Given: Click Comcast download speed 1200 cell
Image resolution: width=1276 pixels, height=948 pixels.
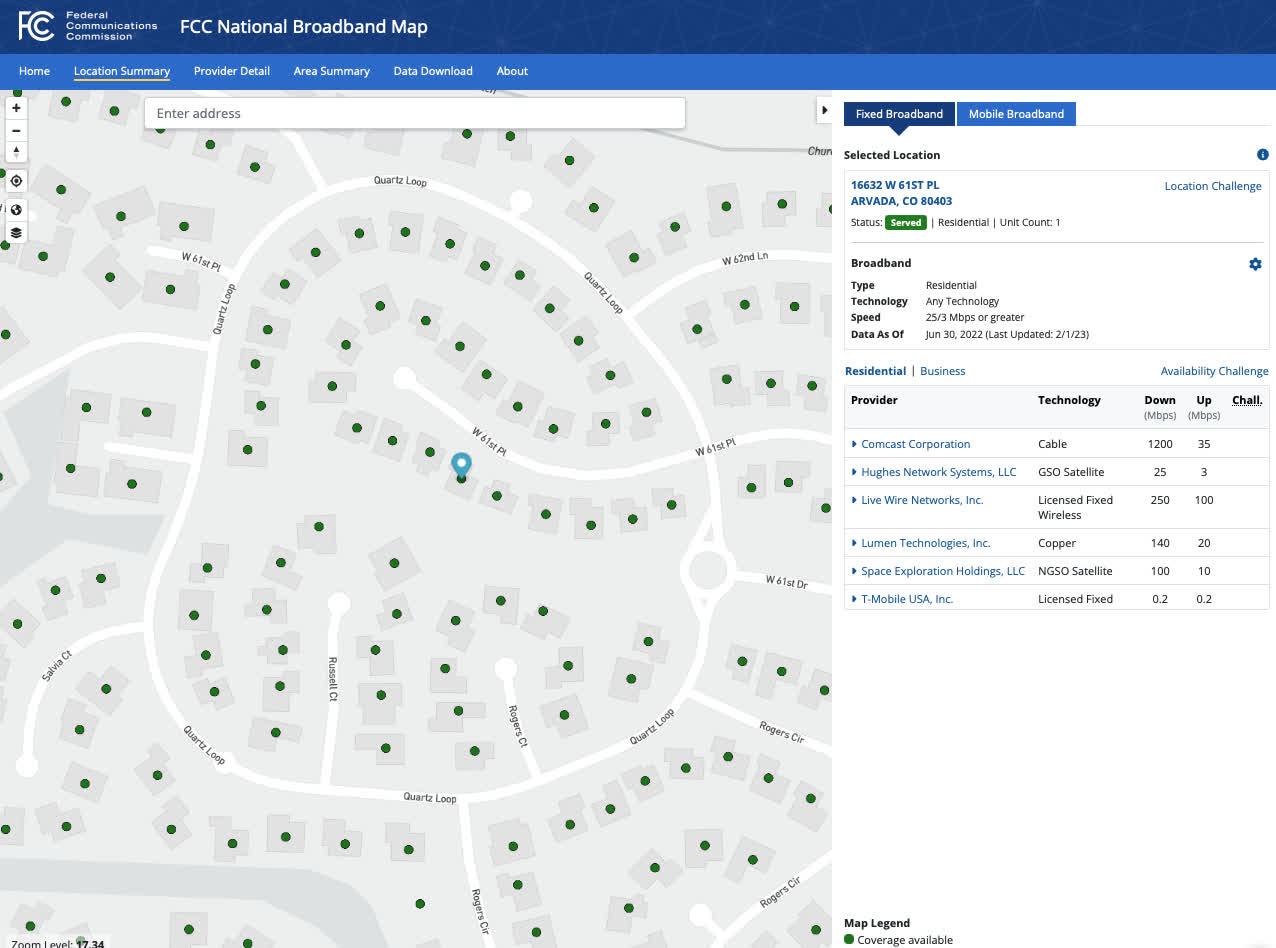Looking at the screenshot, I should pos(1160,444).
